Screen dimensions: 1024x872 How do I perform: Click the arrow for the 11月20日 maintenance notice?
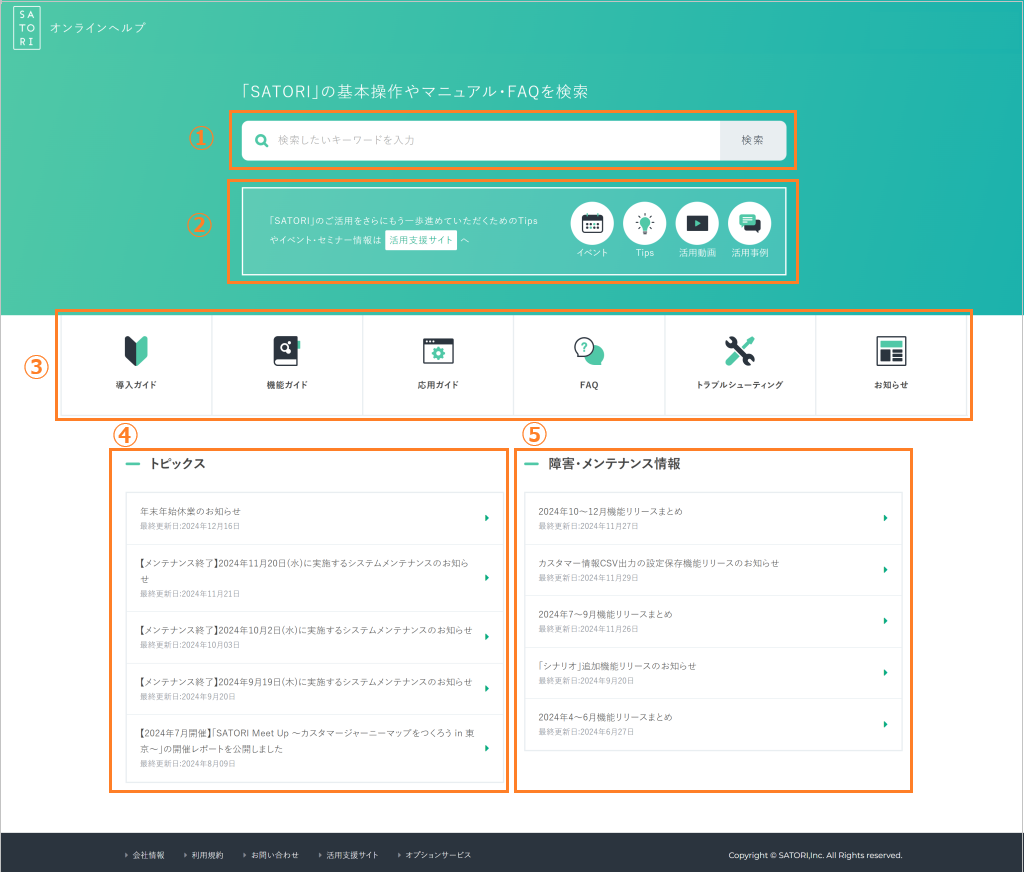click(487, 577)
